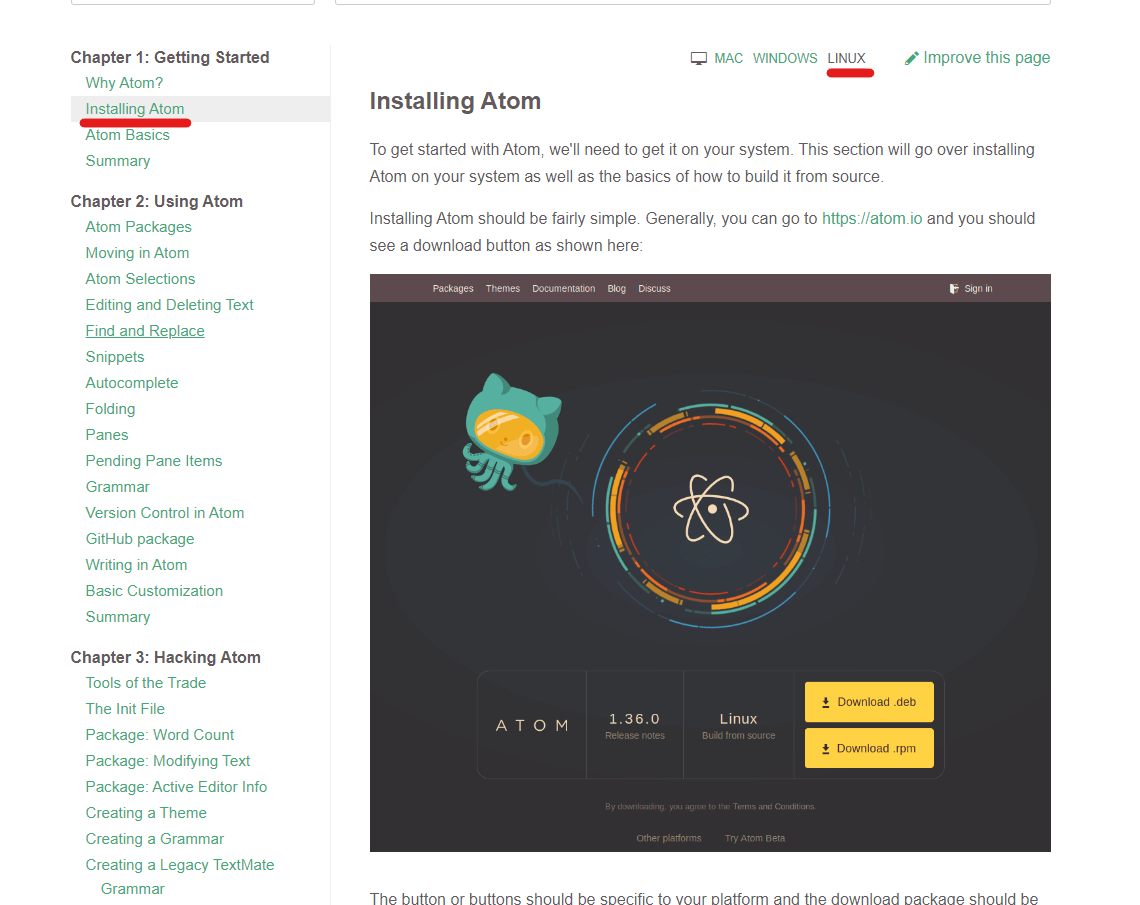The height and width of the screenshot is (905, 1140).
Task: Click the download arrow icon on Download .rpm
Action: click(x=825, y=748)
